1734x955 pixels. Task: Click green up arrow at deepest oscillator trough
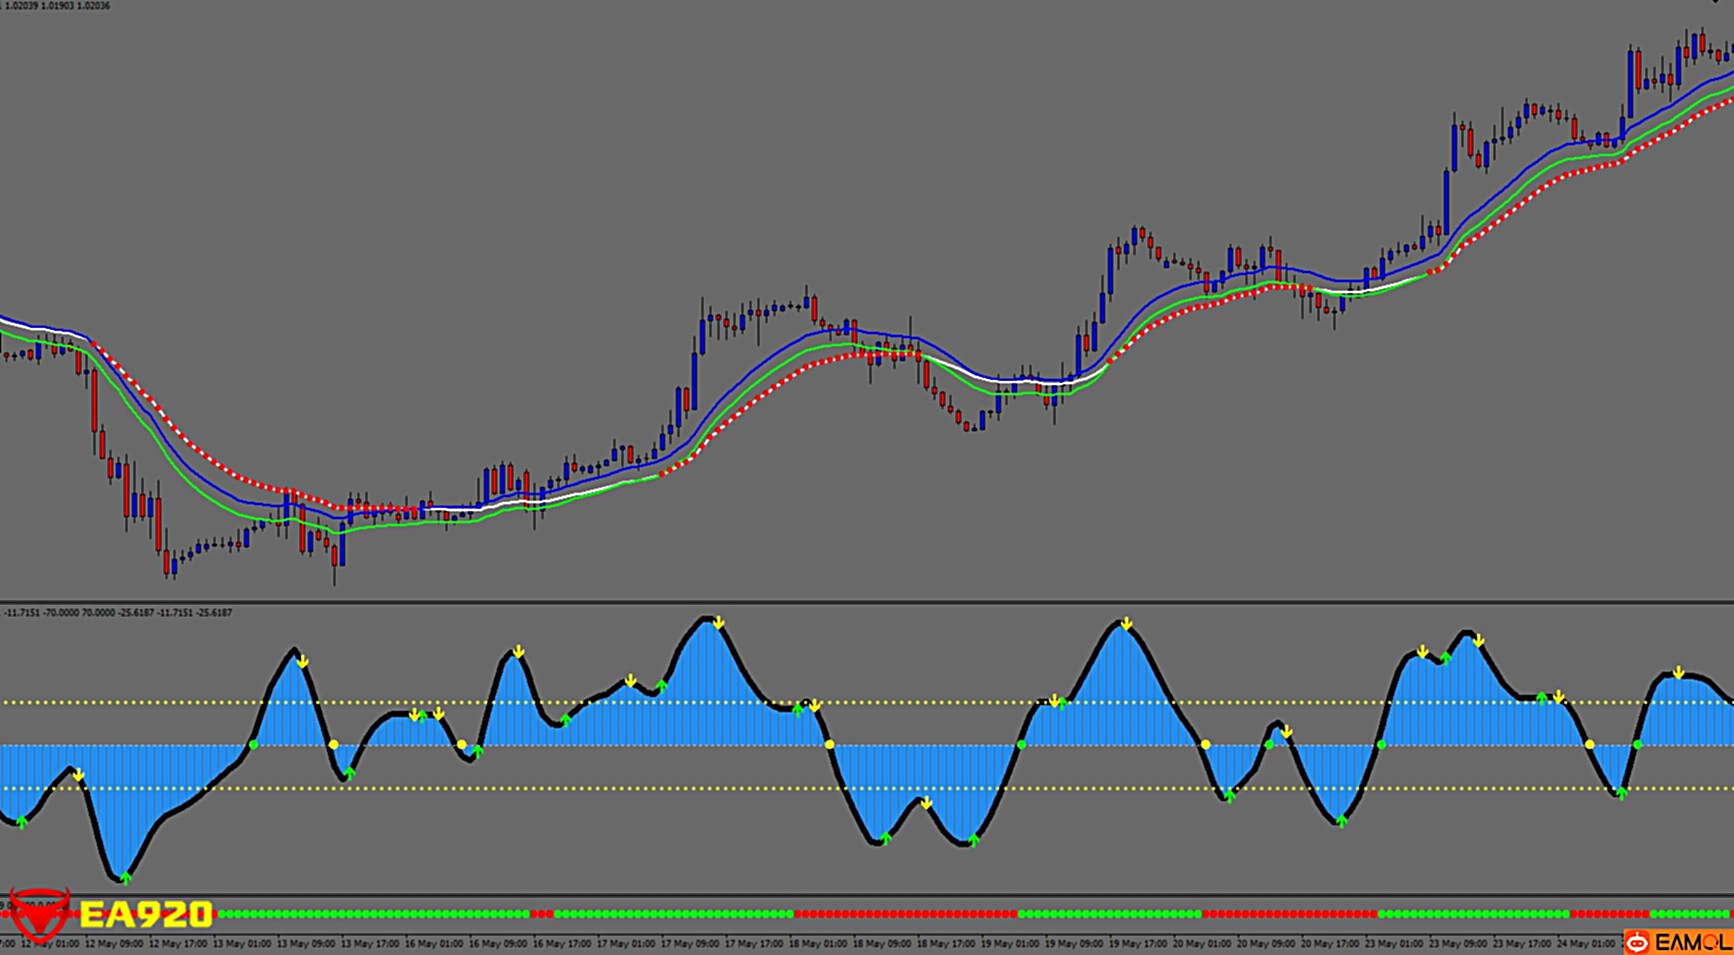click(x=125, y=878)
